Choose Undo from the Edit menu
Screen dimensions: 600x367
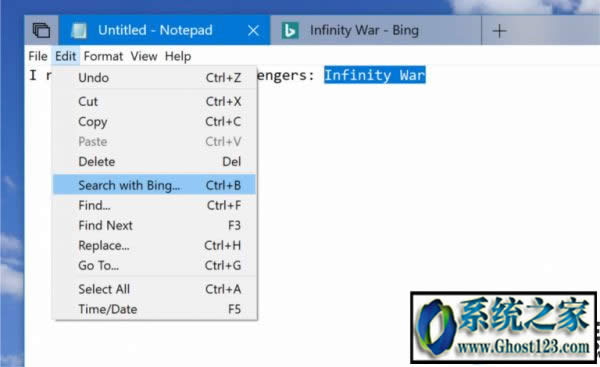point(155,78)
